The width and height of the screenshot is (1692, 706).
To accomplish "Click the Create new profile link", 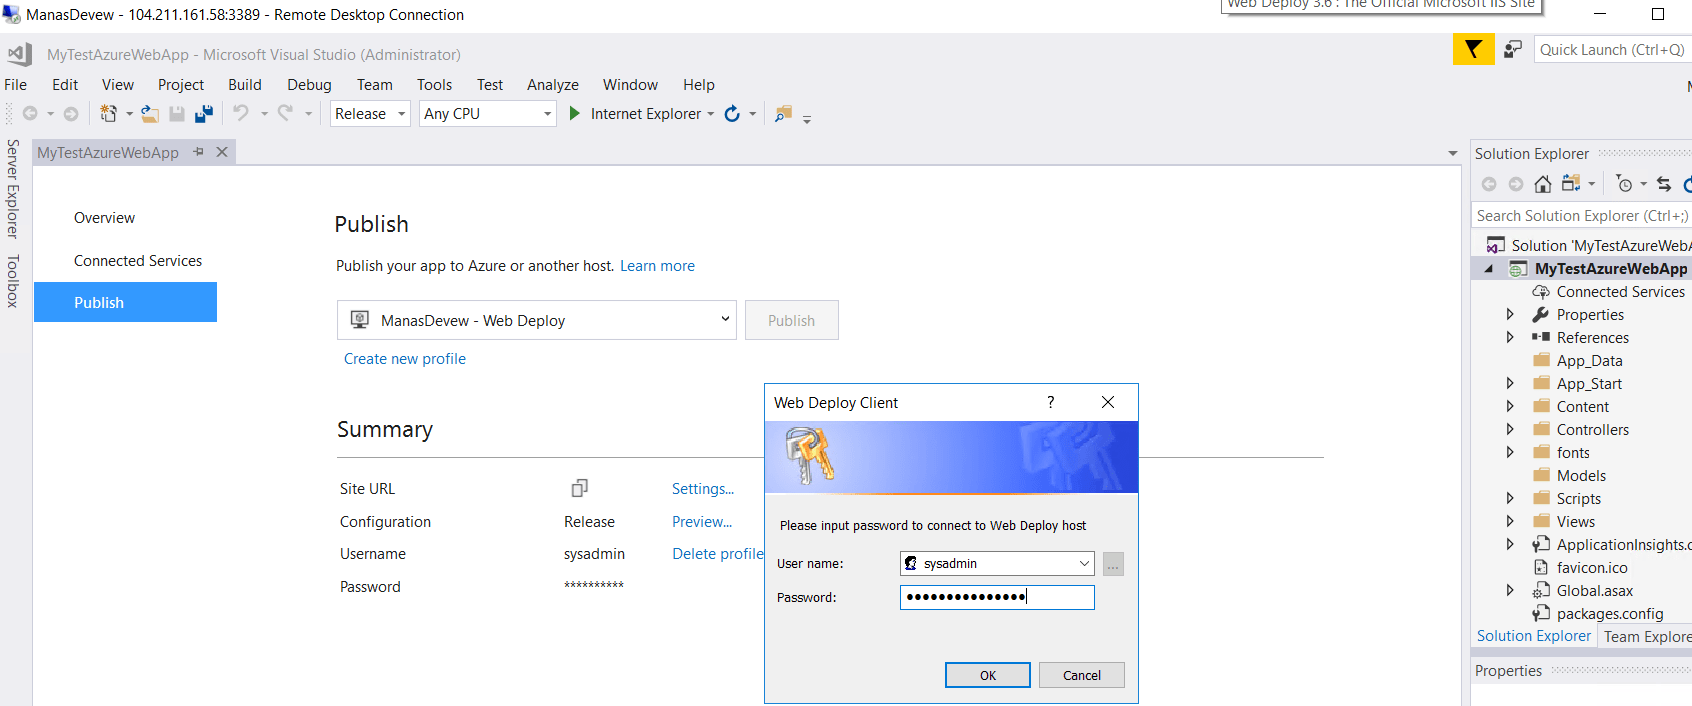I will click(x=405, y=359).
